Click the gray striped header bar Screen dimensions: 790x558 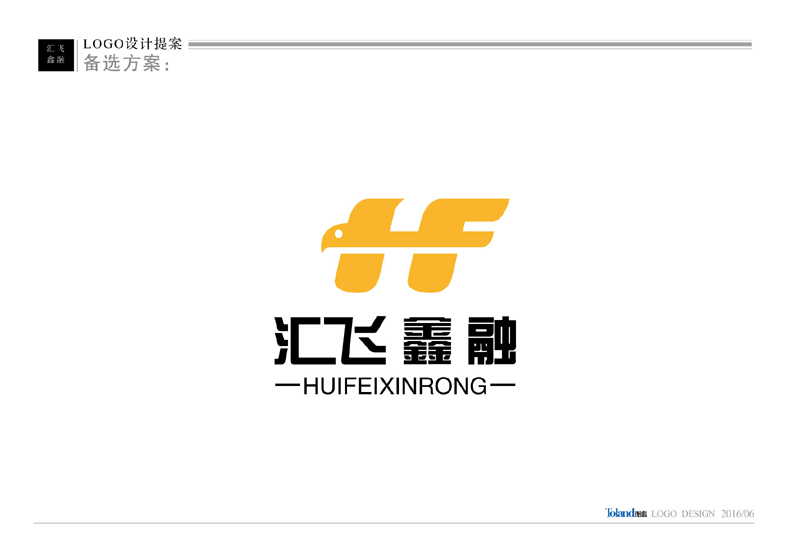point(469,45)
